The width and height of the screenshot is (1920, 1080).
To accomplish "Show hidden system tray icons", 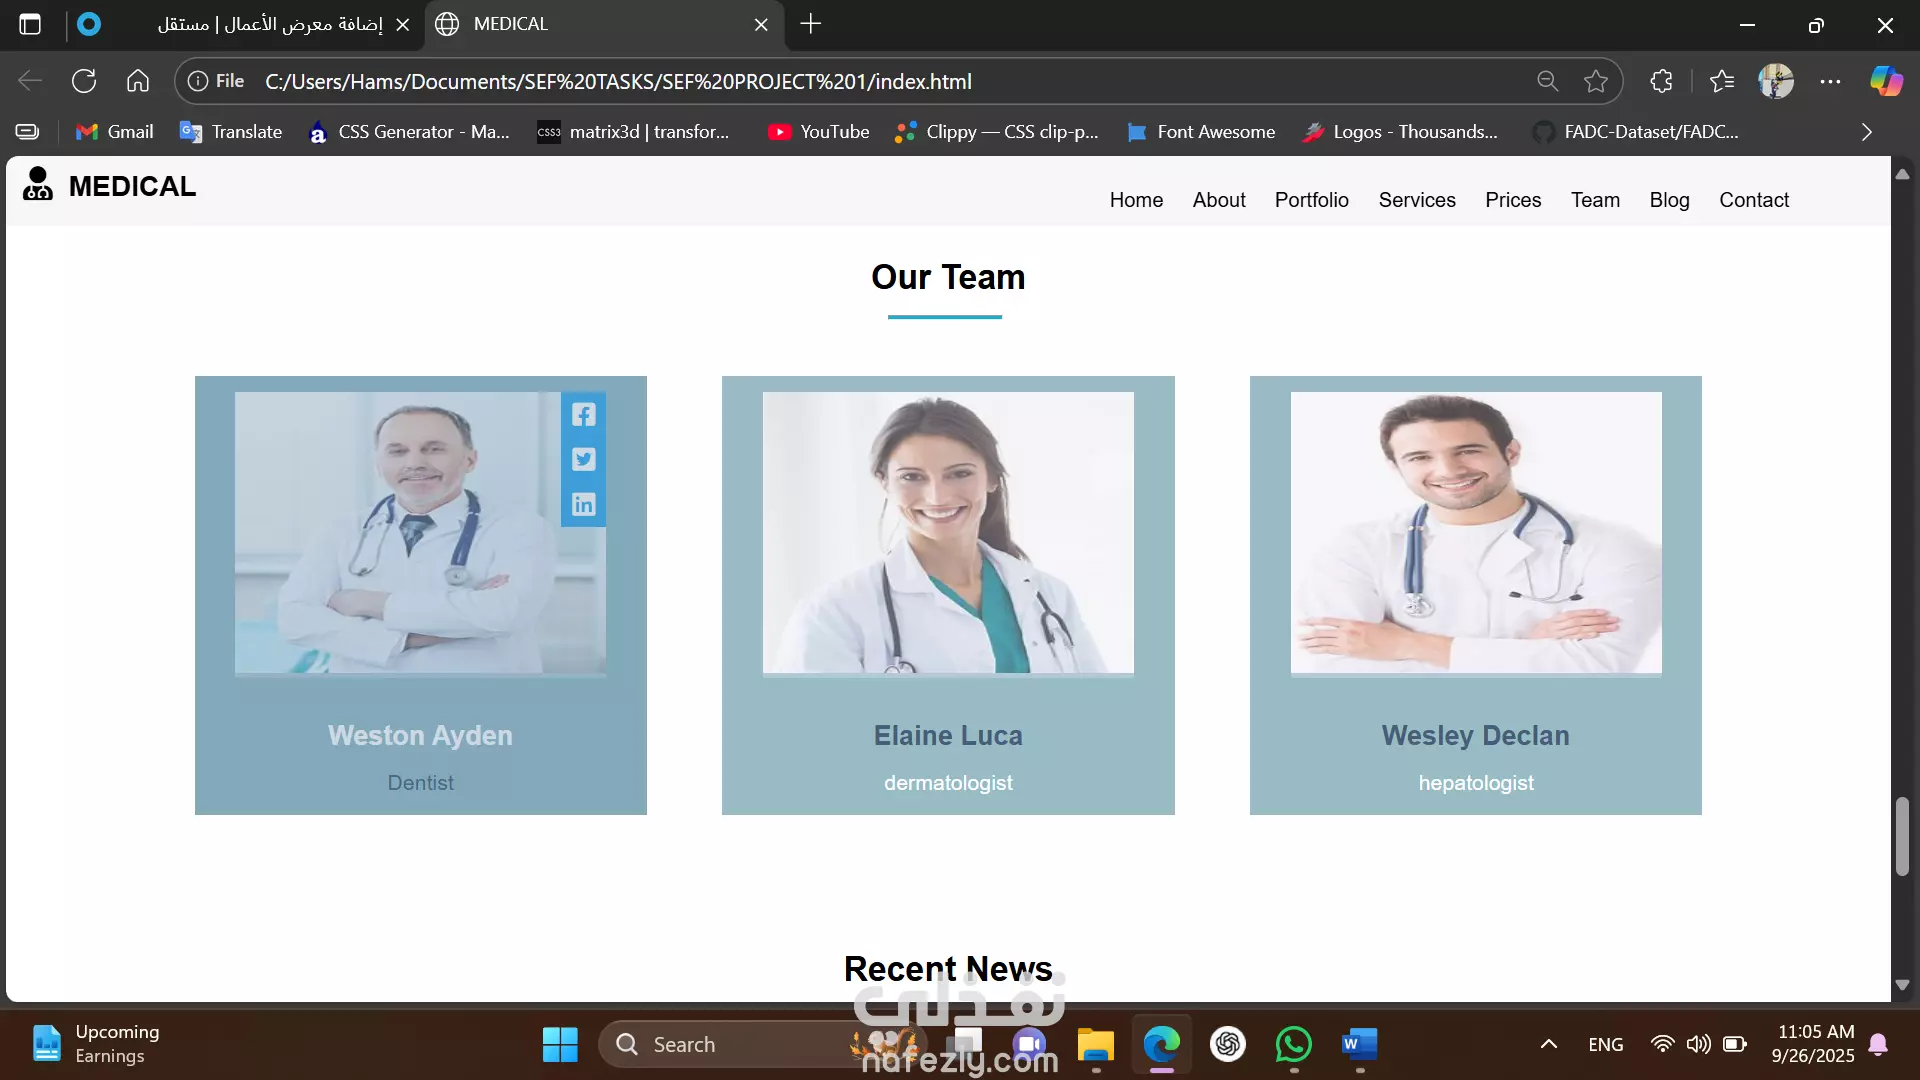I will (x=1548, y=1045).
